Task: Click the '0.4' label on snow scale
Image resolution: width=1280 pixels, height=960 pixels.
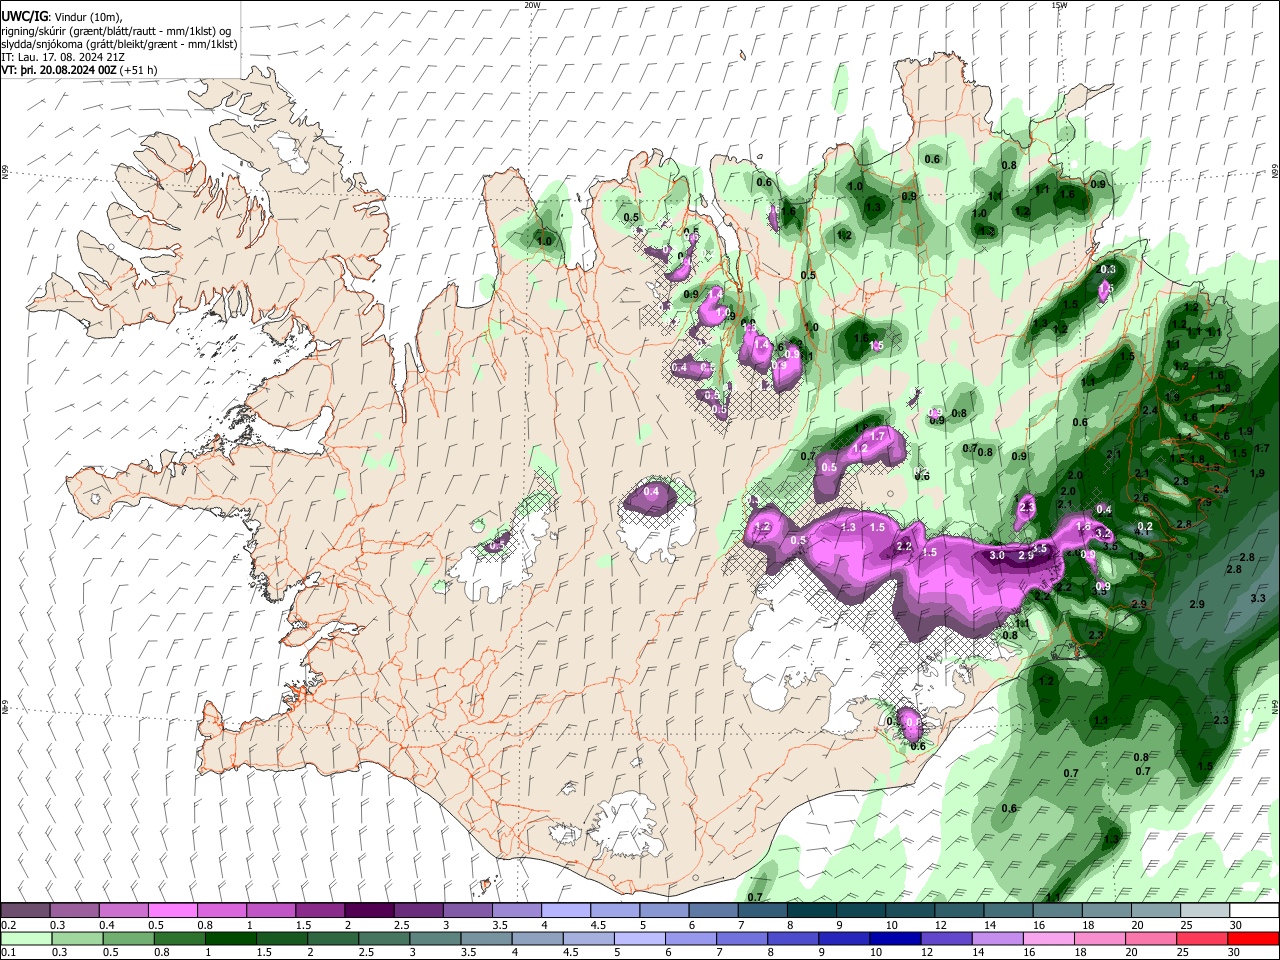Action: pyautogui.click(x=106, y=925)
